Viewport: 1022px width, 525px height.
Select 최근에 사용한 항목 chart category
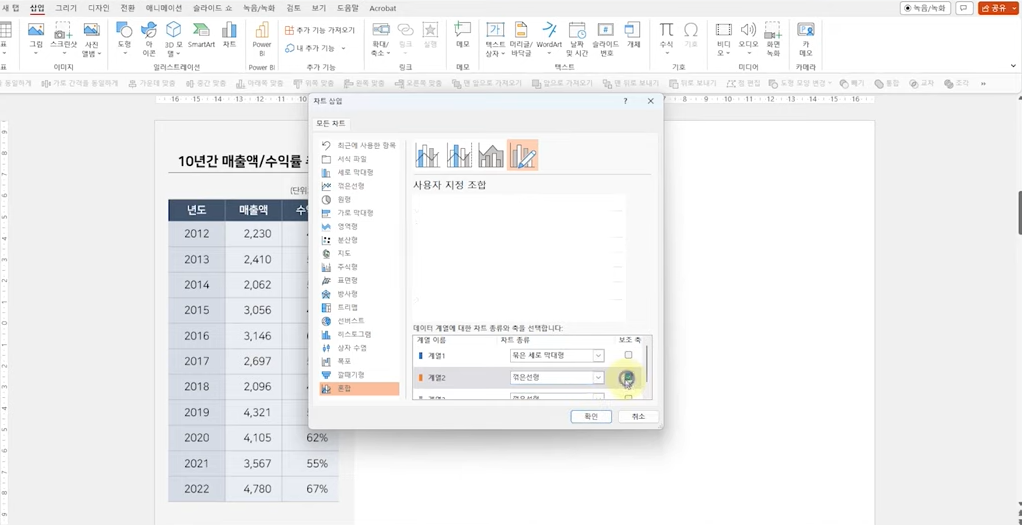coord(359,145)
